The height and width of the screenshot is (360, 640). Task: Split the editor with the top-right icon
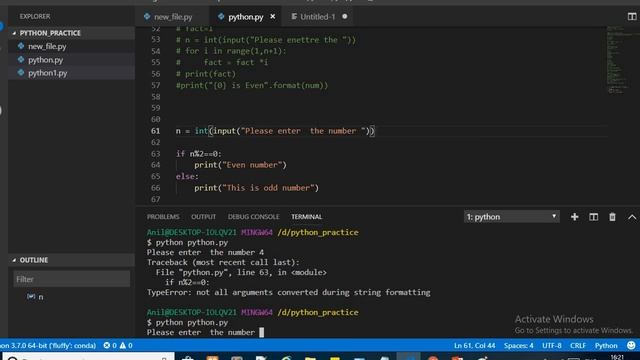pyautogui.click(x=632, y=16)
